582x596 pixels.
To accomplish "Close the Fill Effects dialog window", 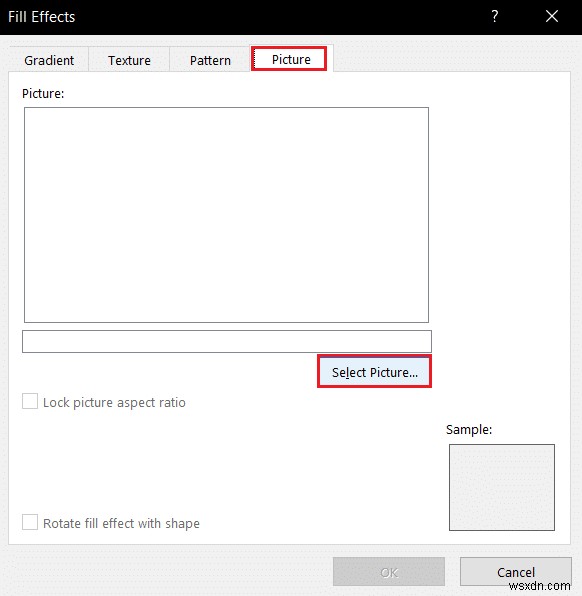I will (x=552, y=16).
